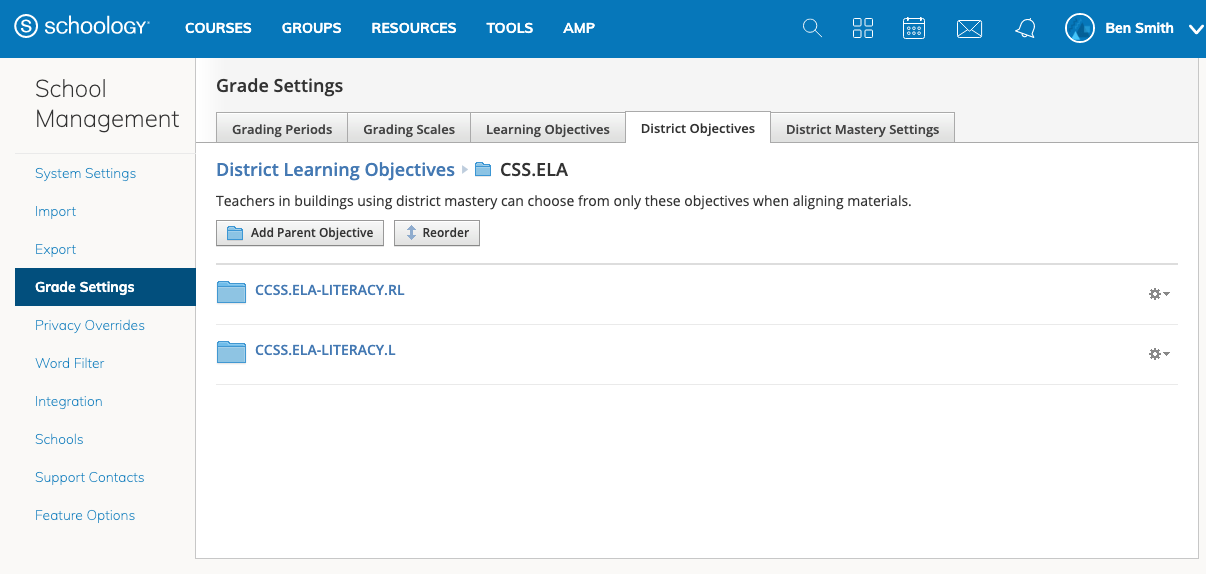Screen dimensions: 1206x574
Task: Open the Learning Objectives tab
Action: (x=547, y=129)
